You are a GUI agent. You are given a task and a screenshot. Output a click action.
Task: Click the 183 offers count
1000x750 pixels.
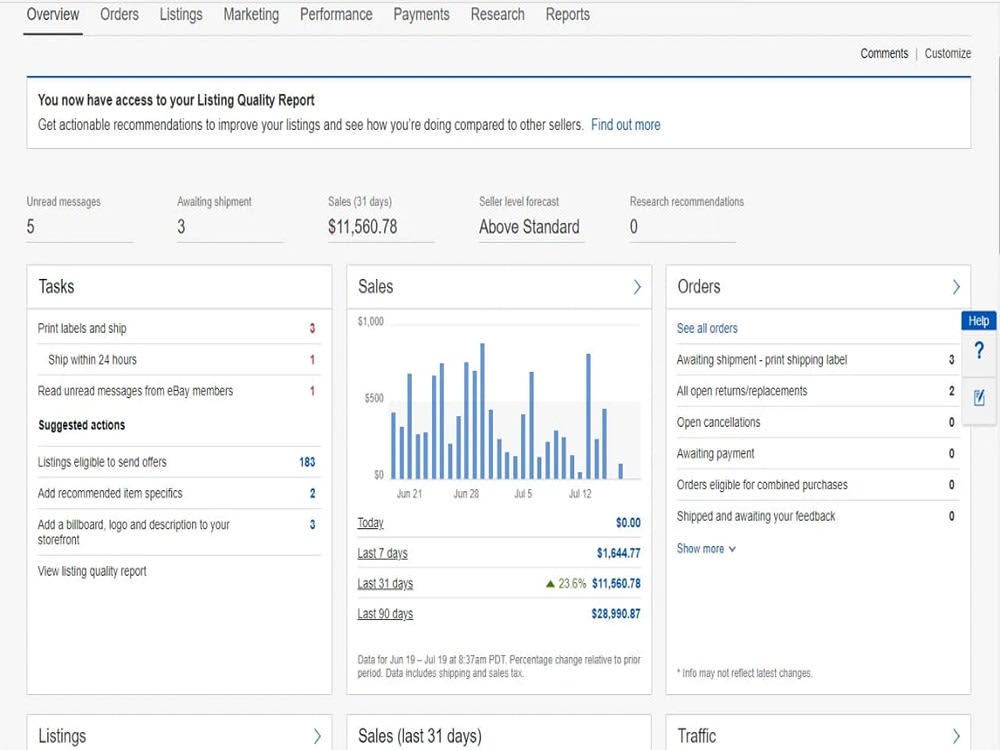pyautogui.click(x=307, y=462)
